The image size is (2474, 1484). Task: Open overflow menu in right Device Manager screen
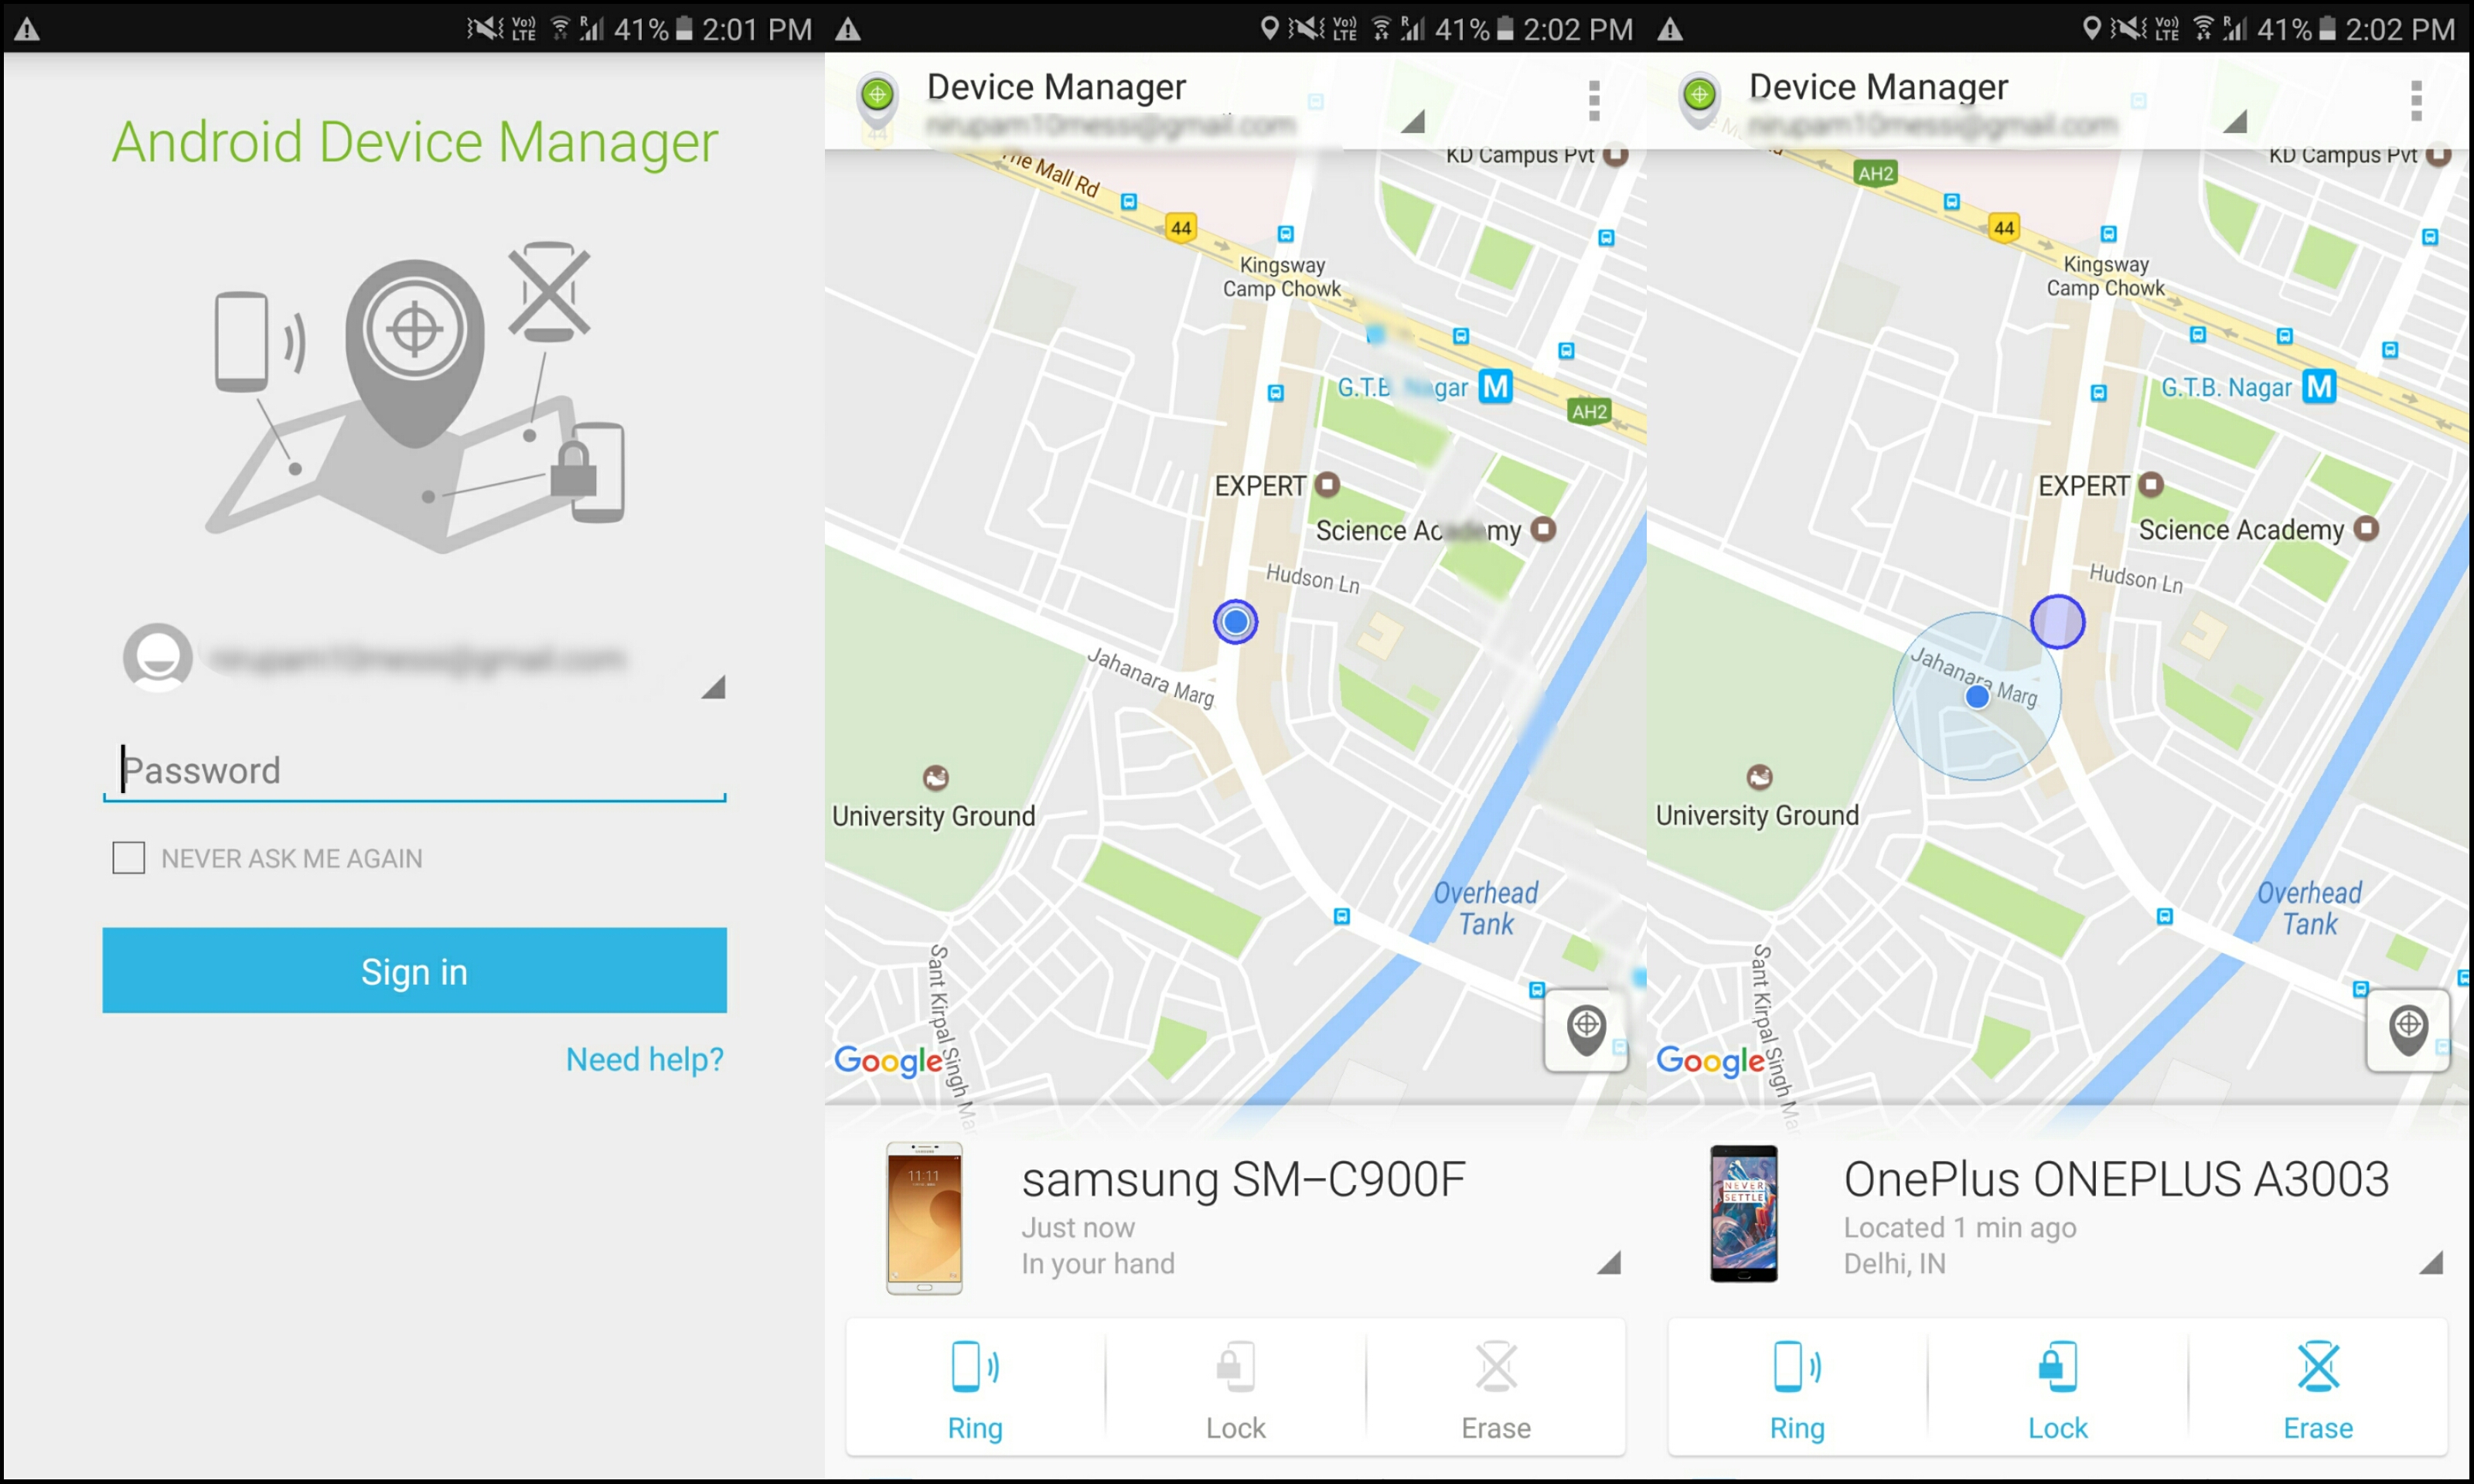coord(2416,101)
